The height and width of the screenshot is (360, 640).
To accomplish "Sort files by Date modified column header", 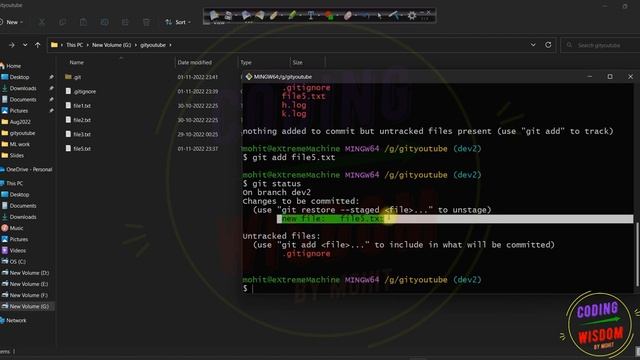I will (195, 62).
